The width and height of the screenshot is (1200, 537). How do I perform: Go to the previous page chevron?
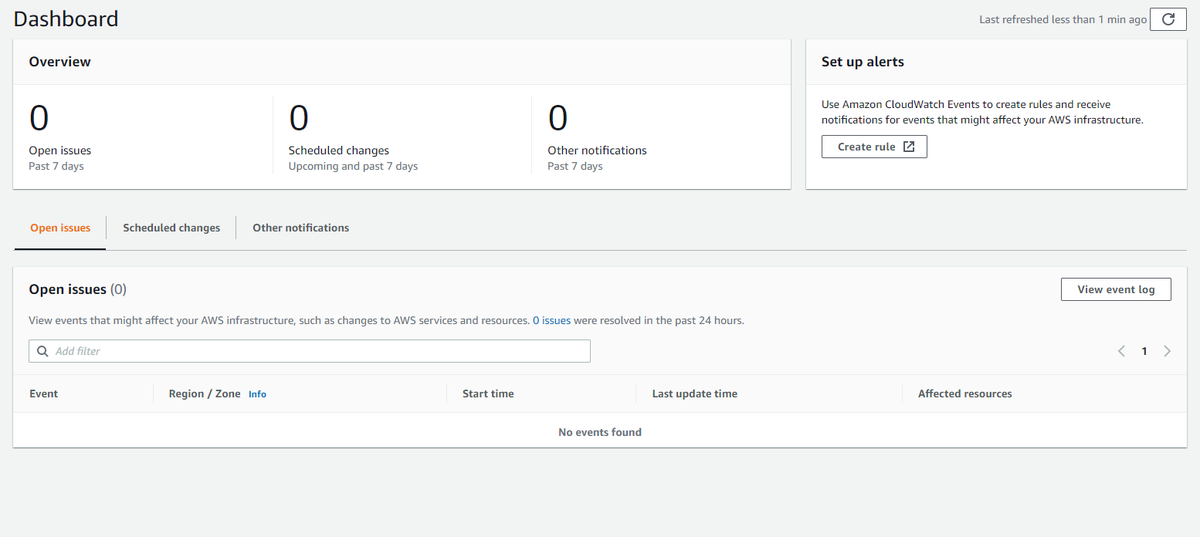[1121, 351]
